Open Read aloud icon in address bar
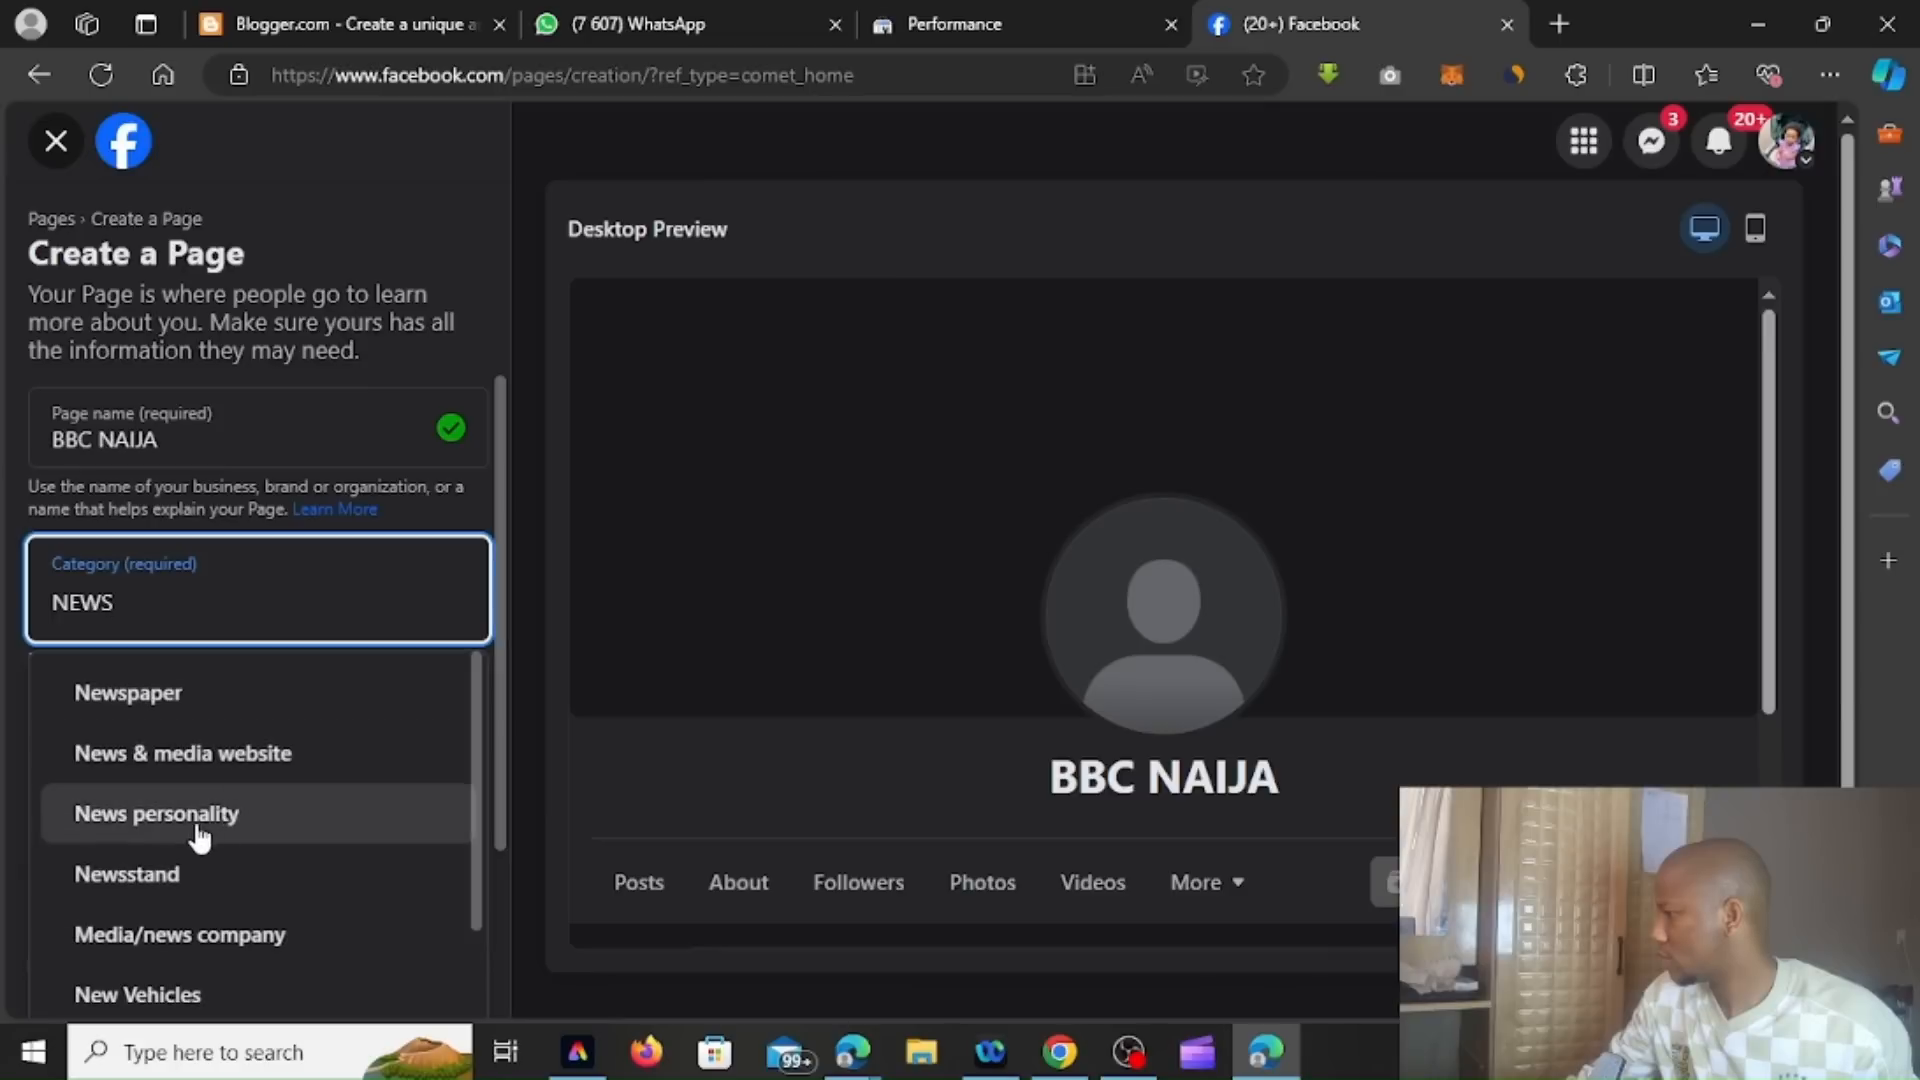 1141,75
